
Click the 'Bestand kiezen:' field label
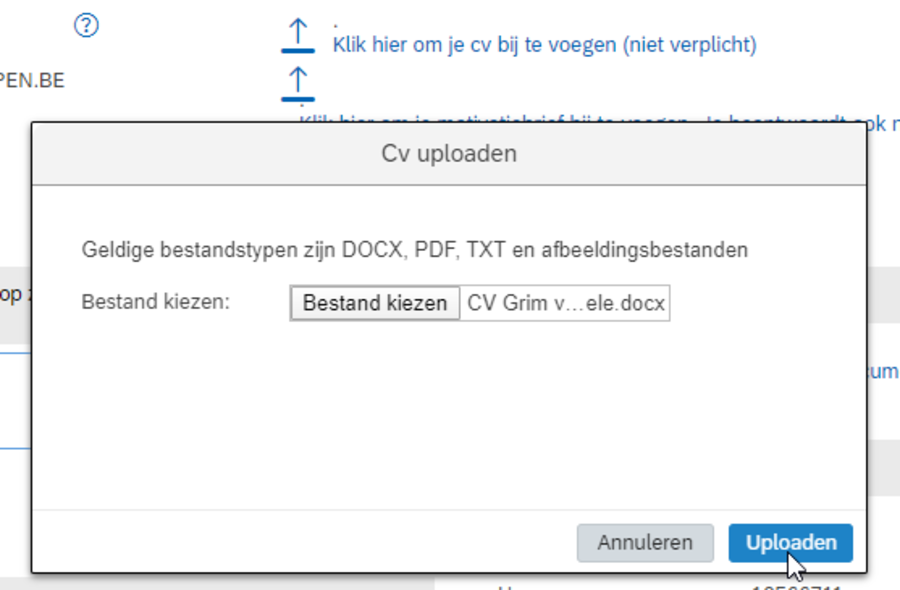tap(156, 302)
